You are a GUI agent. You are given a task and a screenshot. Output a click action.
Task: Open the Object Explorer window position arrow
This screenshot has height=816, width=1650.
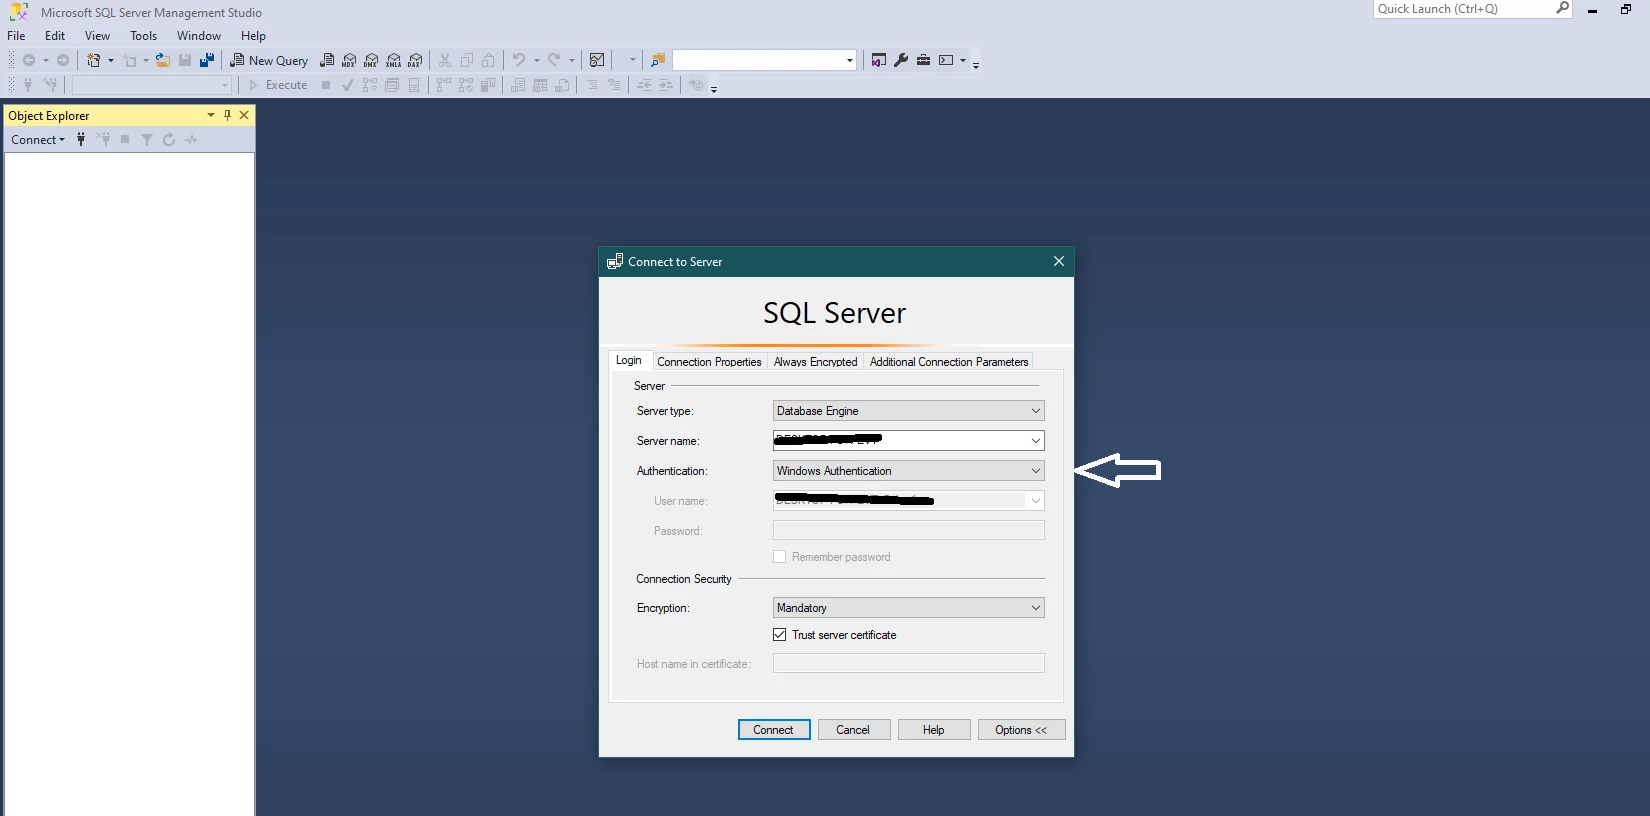(x=211, y=115)
